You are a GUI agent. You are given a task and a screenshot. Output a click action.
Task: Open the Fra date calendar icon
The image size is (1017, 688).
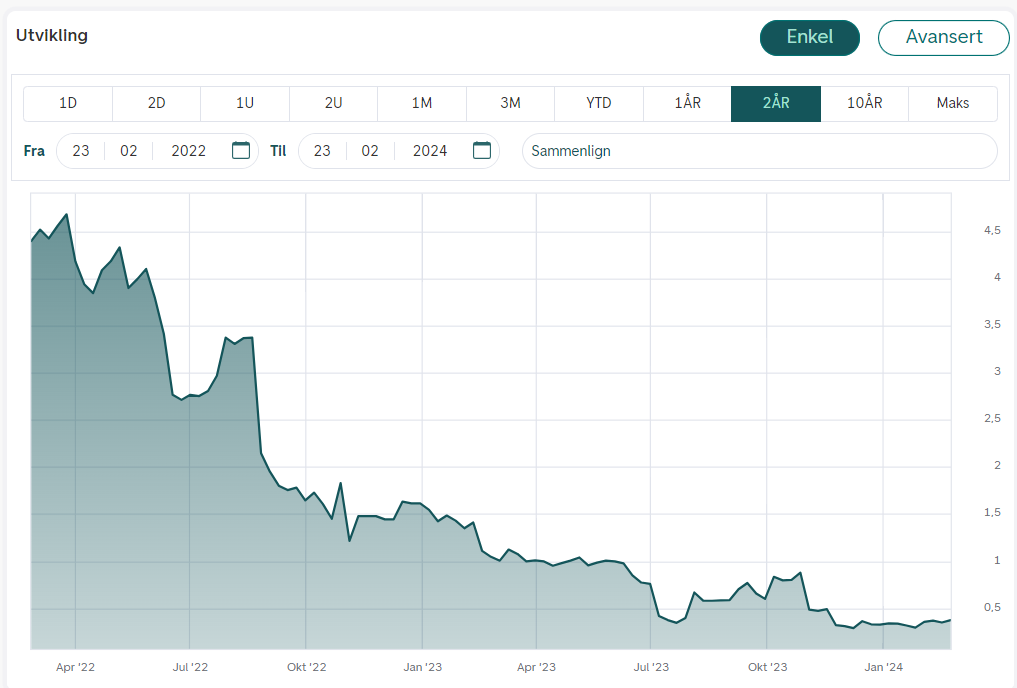click(x=241, y=150)
